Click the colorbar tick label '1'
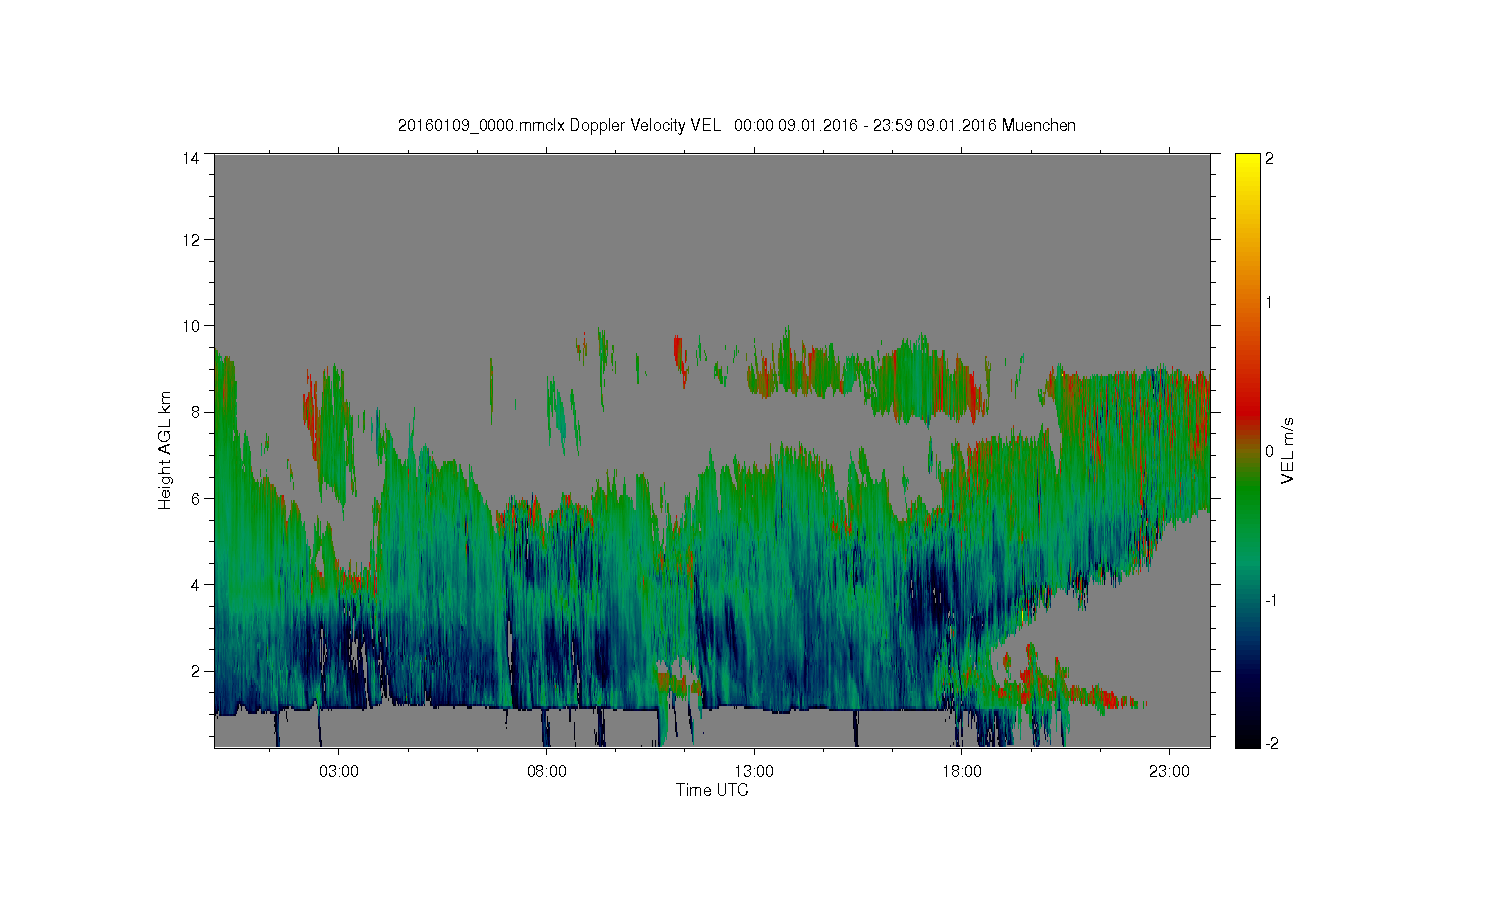The height and width of the screenshot is (900, 1500). 1270,303
